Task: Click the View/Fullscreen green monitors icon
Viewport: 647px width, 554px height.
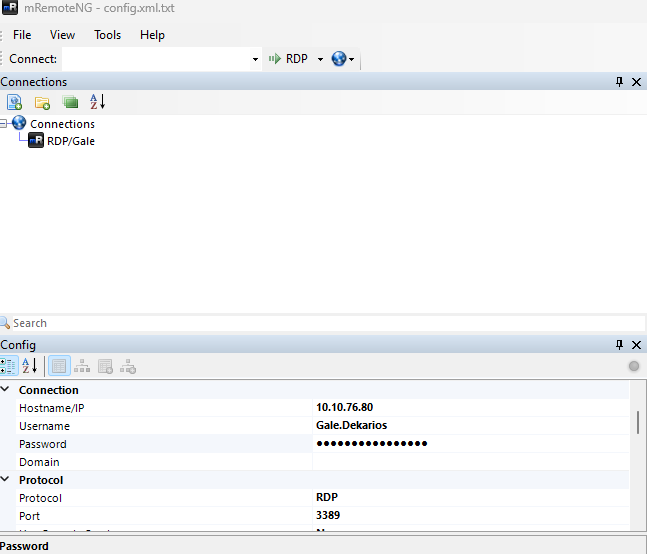Action: pos(69,102)
